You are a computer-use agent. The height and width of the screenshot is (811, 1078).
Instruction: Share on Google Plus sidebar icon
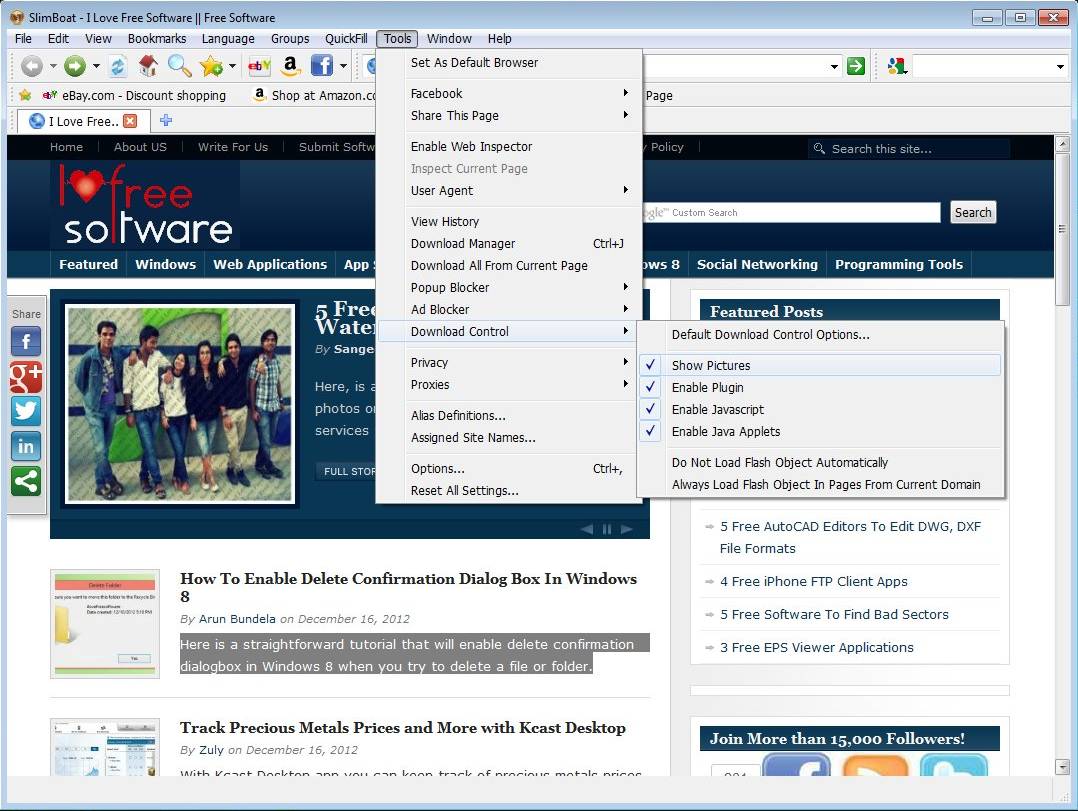pos(25,377)
